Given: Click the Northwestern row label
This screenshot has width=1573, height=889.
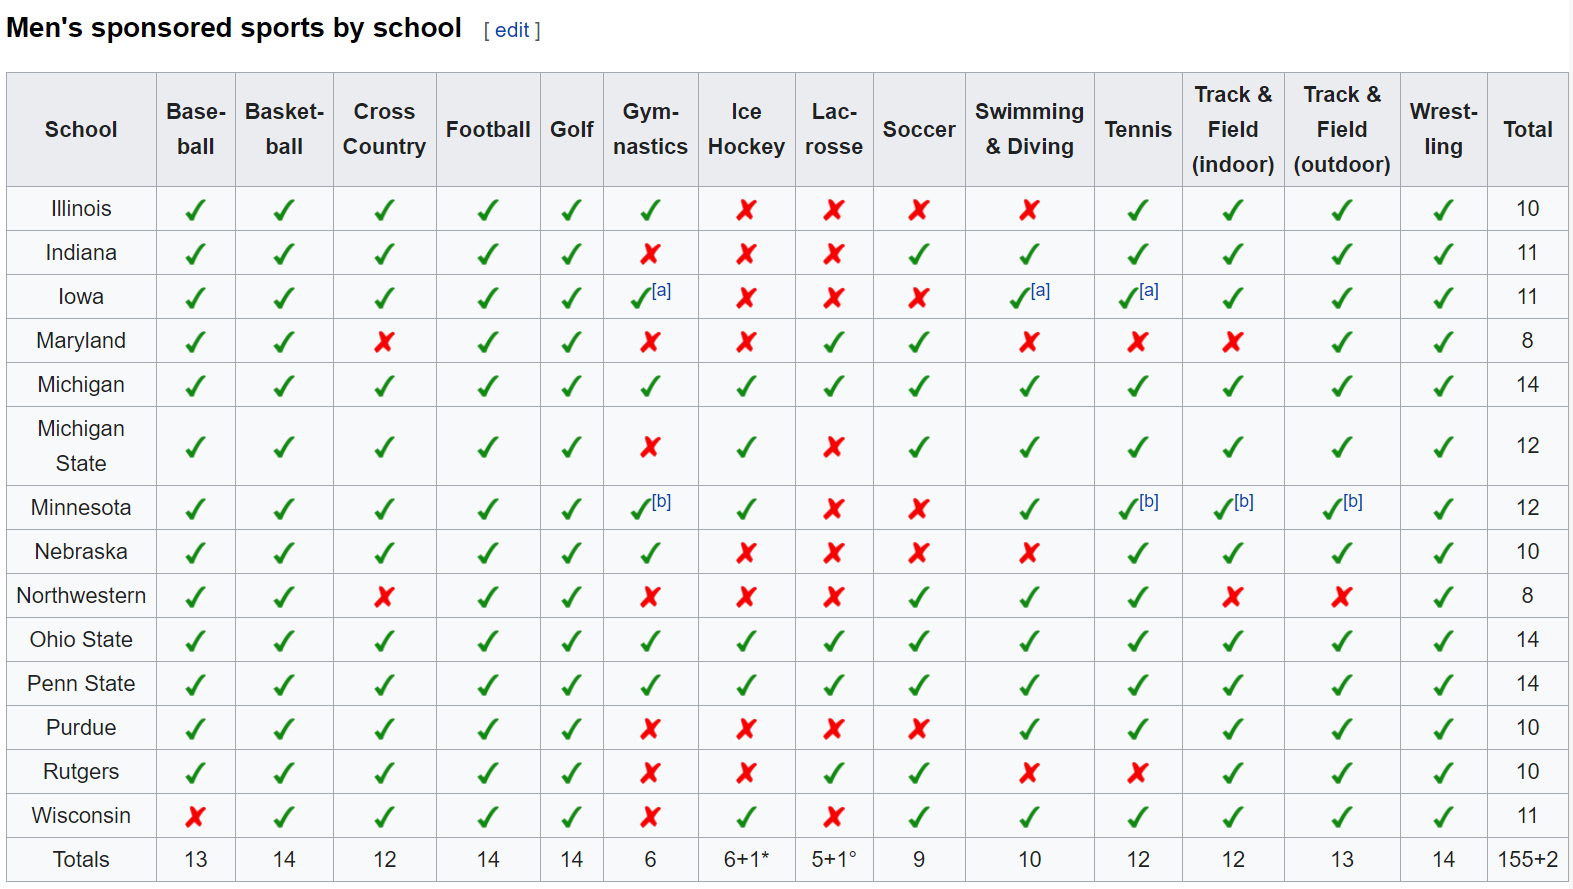Looking at the screenshot, I should point(81,596).
